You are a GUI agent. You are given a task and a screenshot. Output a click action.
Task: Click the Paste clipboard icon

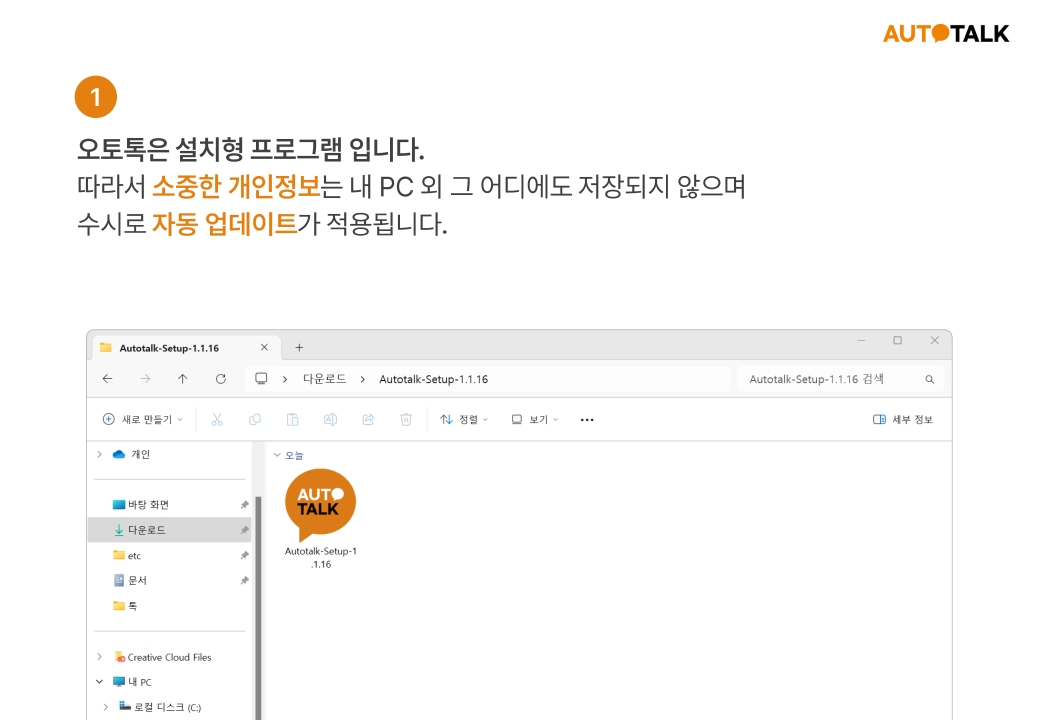click(292, 419)
